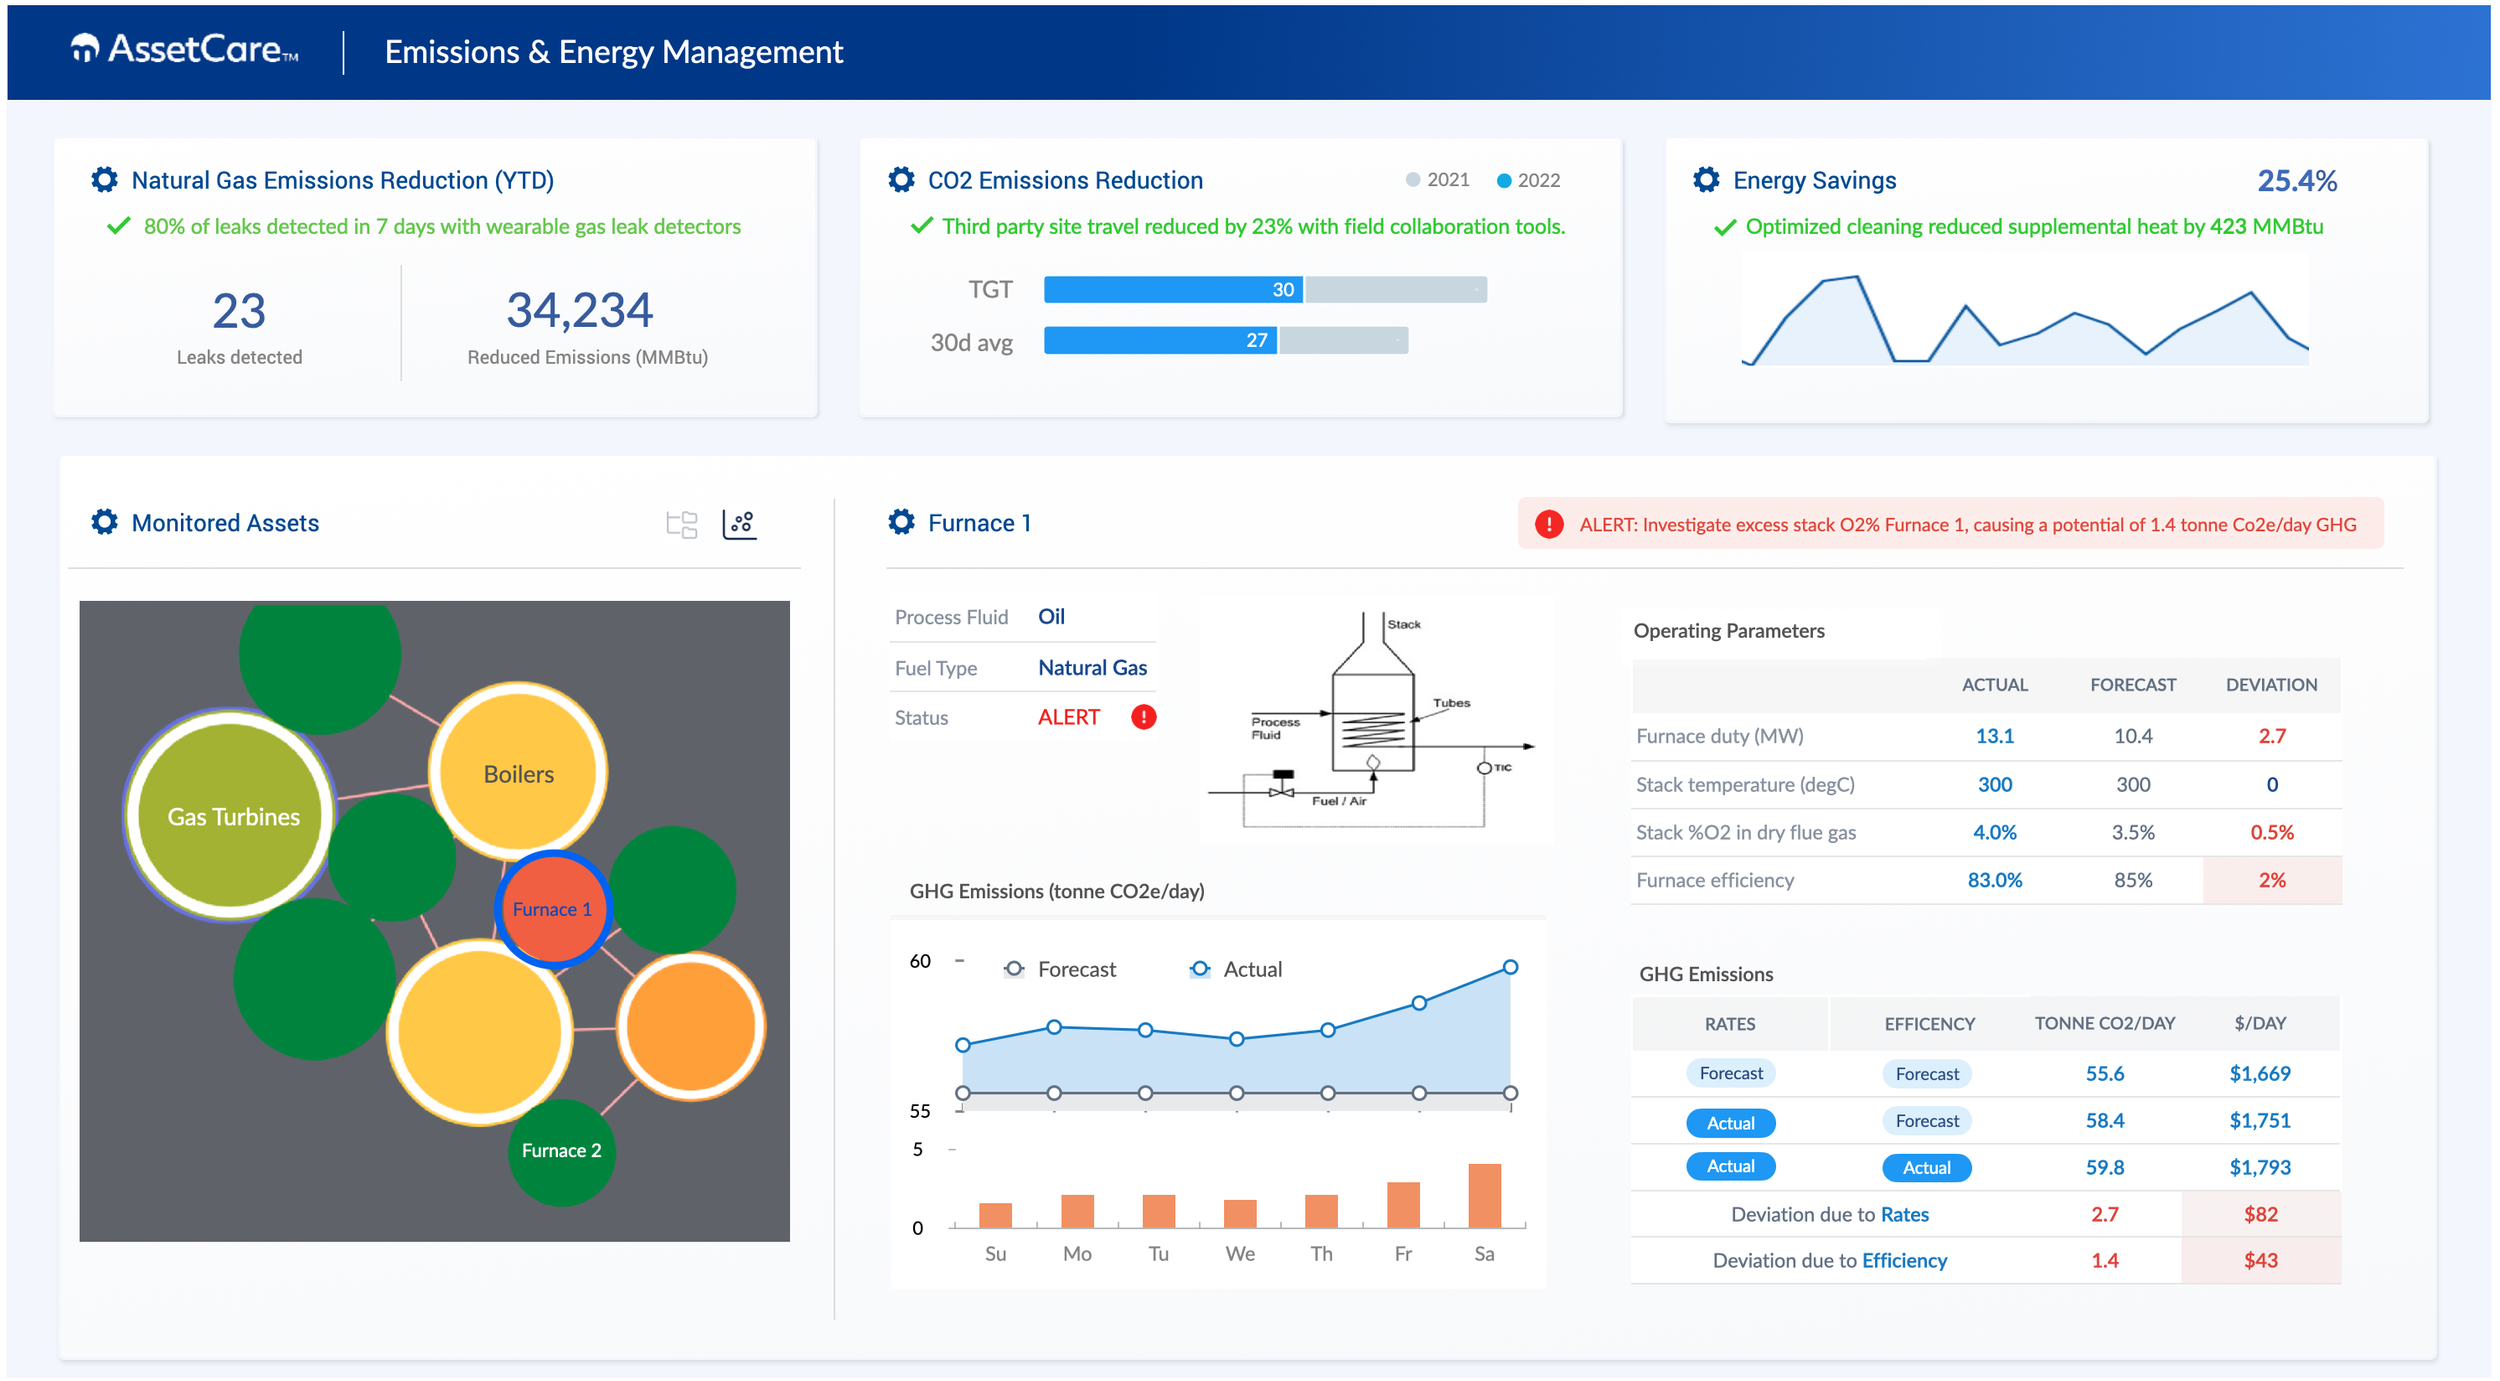The image size is (2500, 1381).
Task: Open the Rates deviation link
Action: coord(1904,1214)
